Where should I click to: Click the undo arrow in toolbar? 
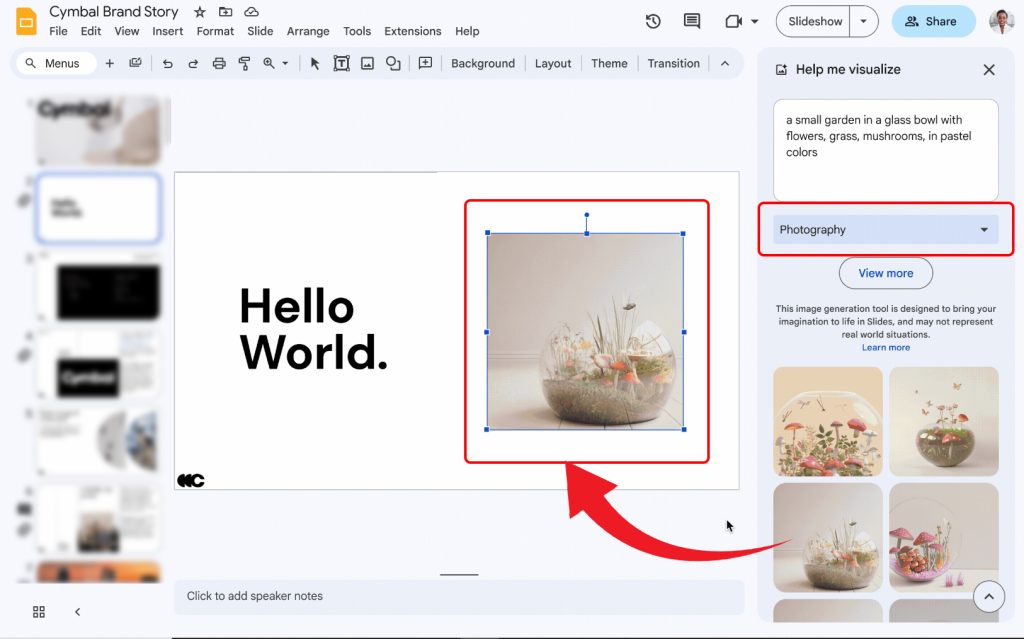(x=167, y=63)
